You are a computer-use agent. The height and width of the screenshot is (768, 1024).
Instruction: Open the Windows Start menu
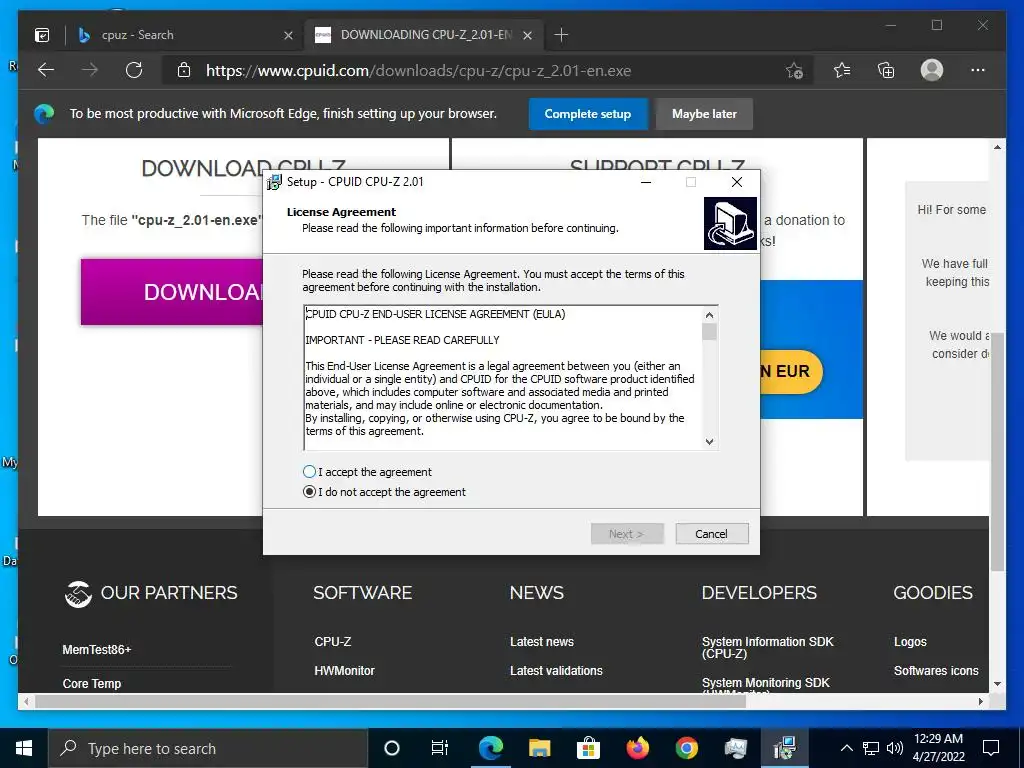24,748
